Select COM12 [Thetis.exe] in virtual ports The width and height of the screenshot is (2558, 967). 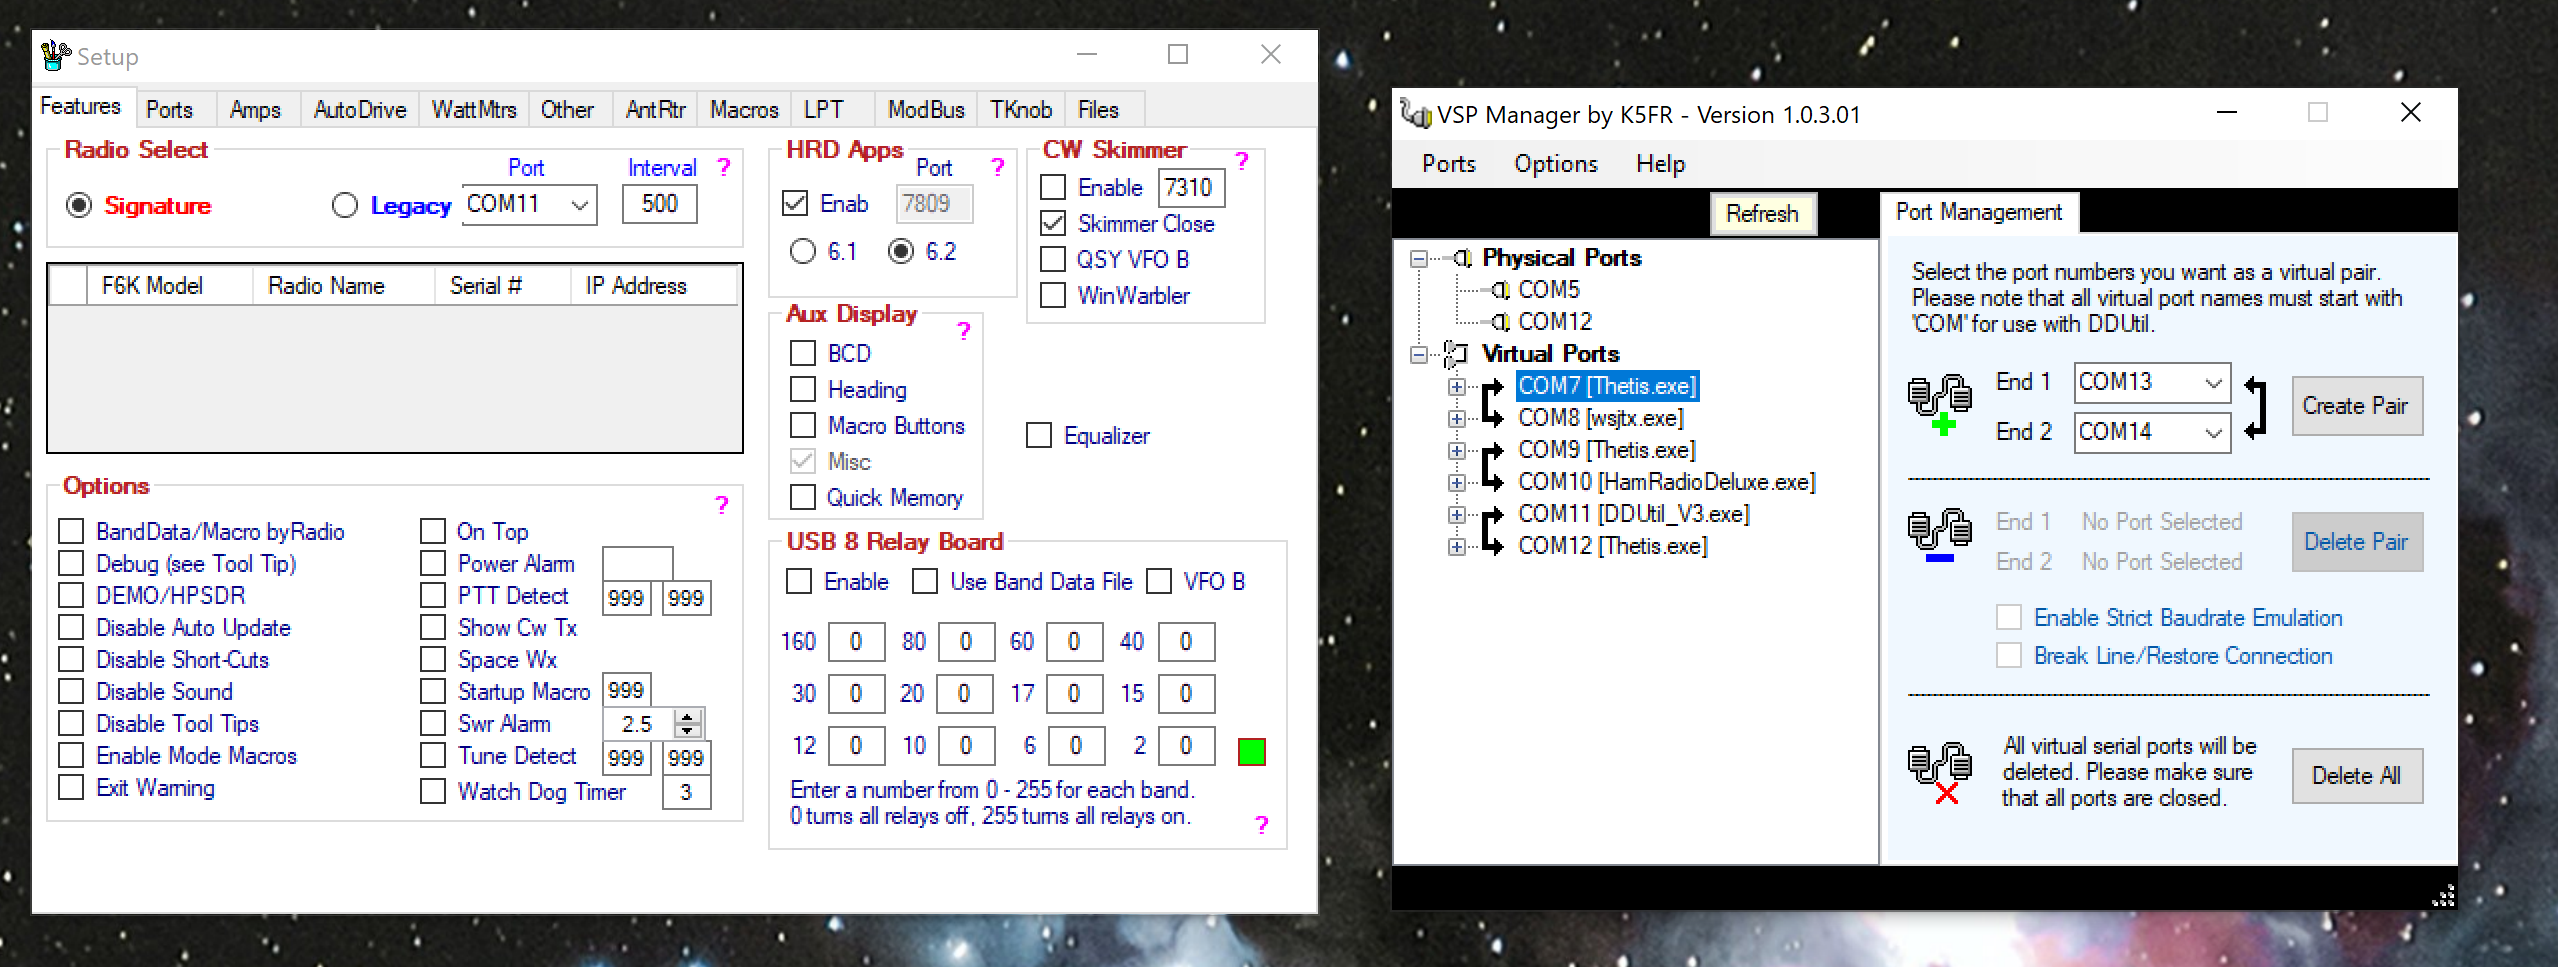(1613, 546)
